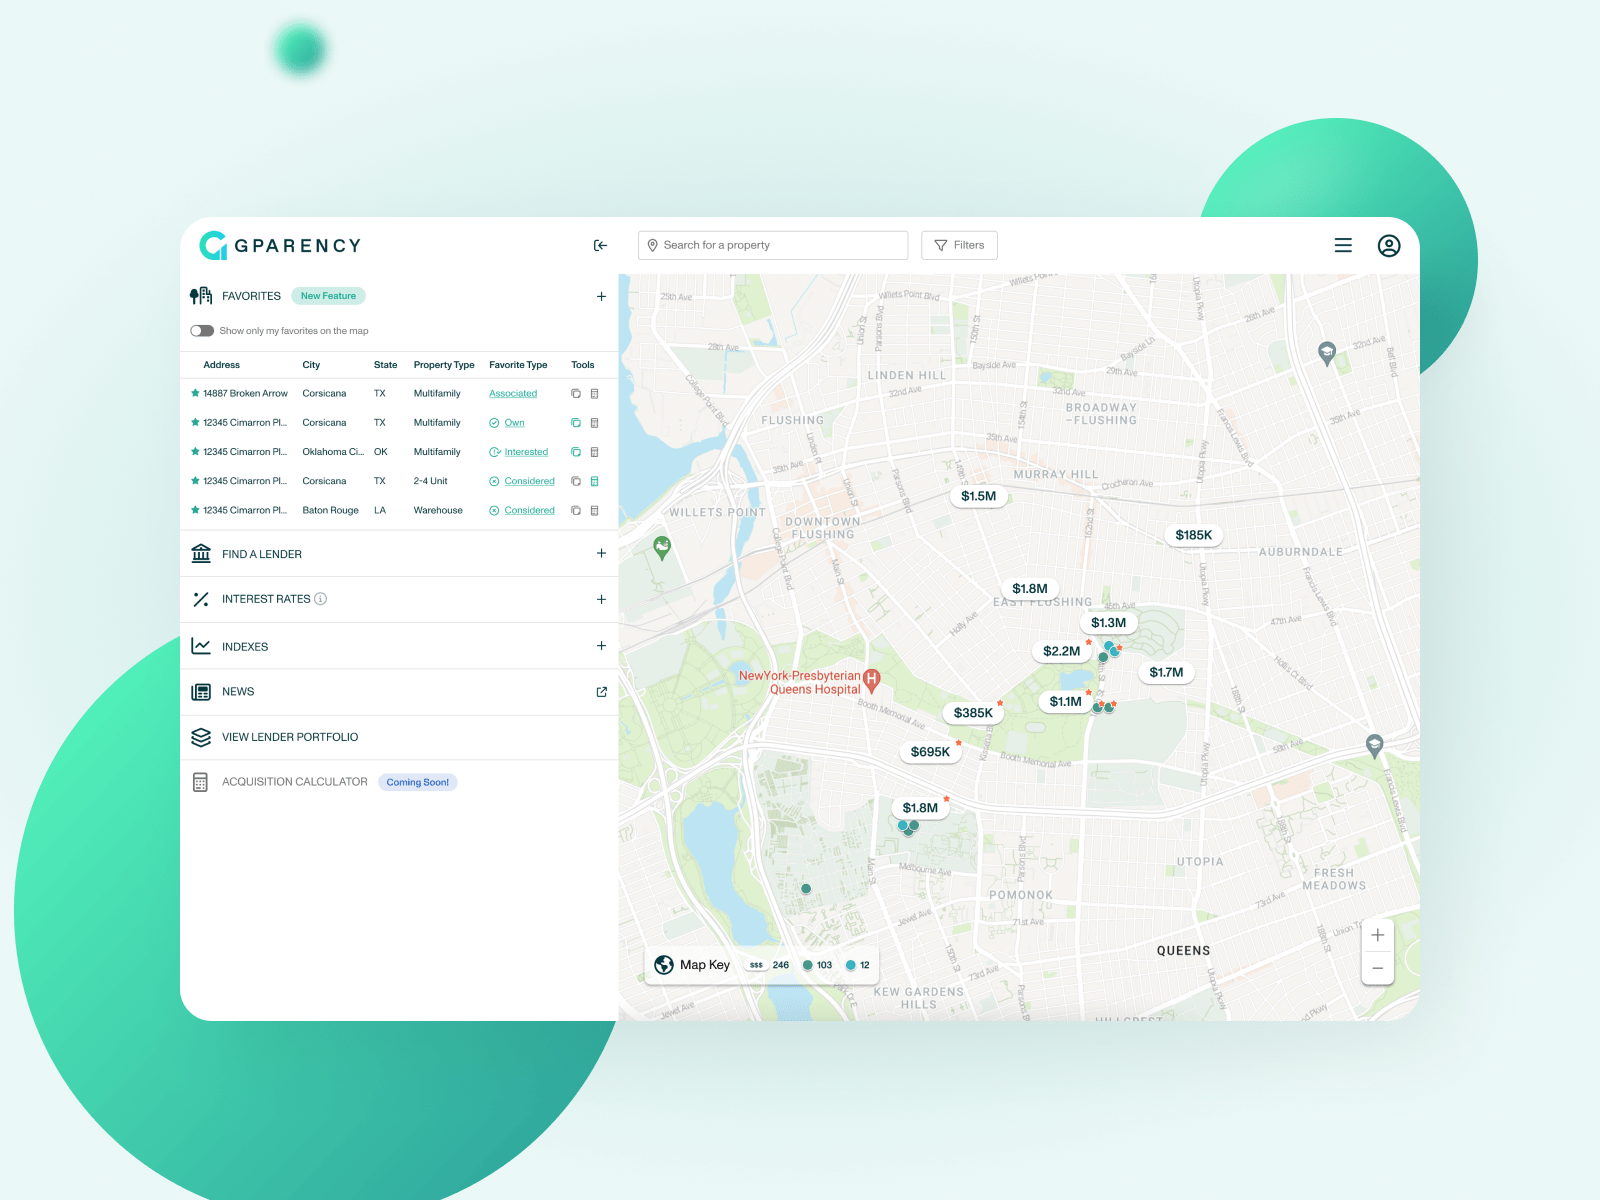Screen dimensions: 1600x1200
Task: Expand the Interest Rates section
Action: (x=601, y=600)
